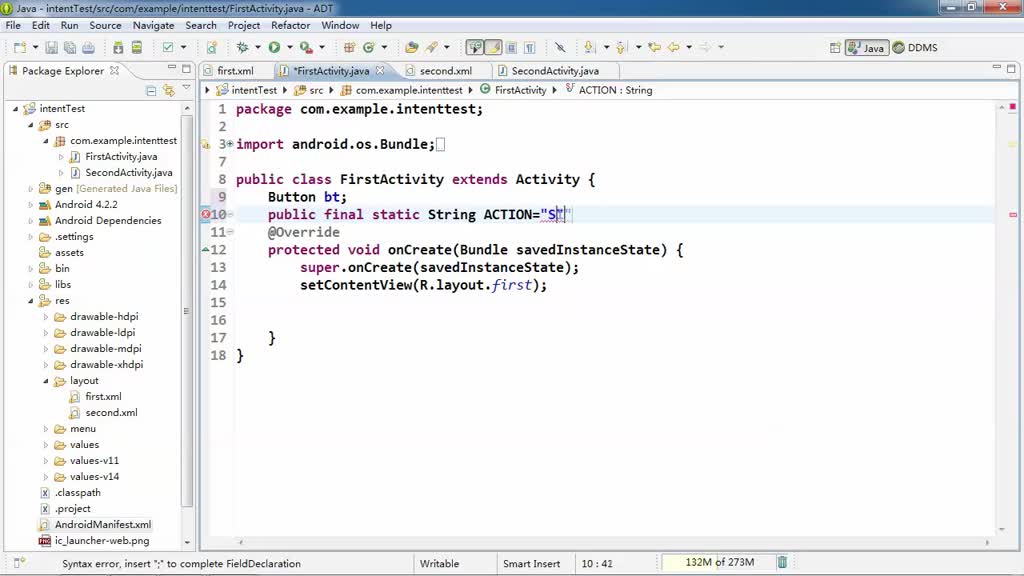Click Collapse All in Package Explorer
The image size is (1024, 576).
[151, 91]
